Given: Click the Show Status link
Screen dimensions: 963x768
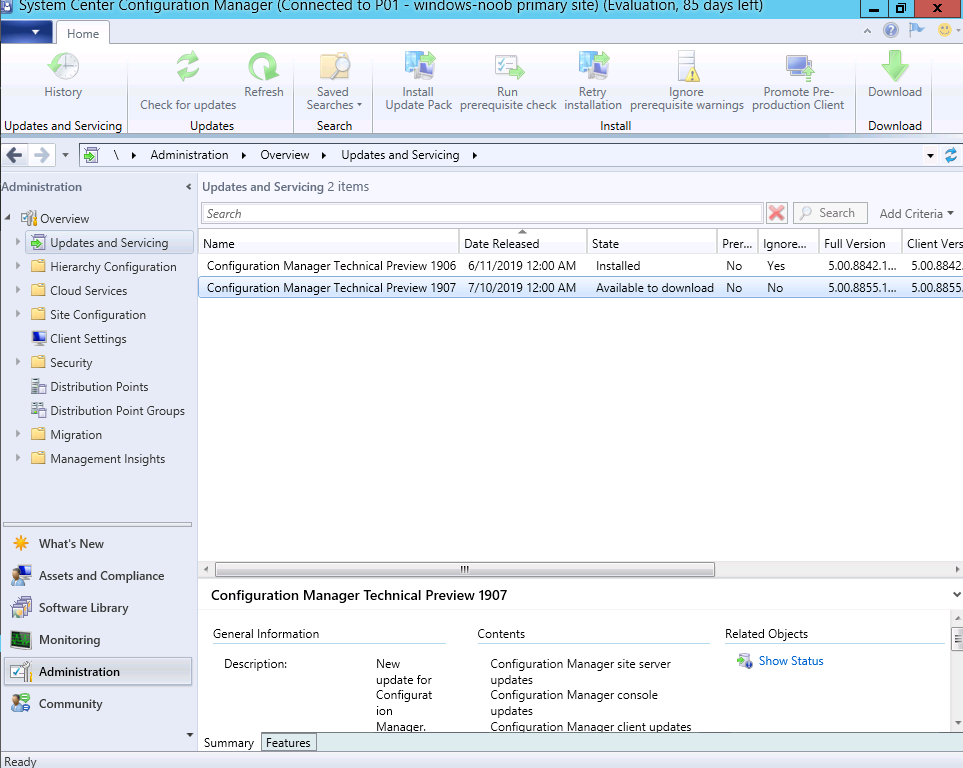Looking at the screenshot, I should point(790,661).
